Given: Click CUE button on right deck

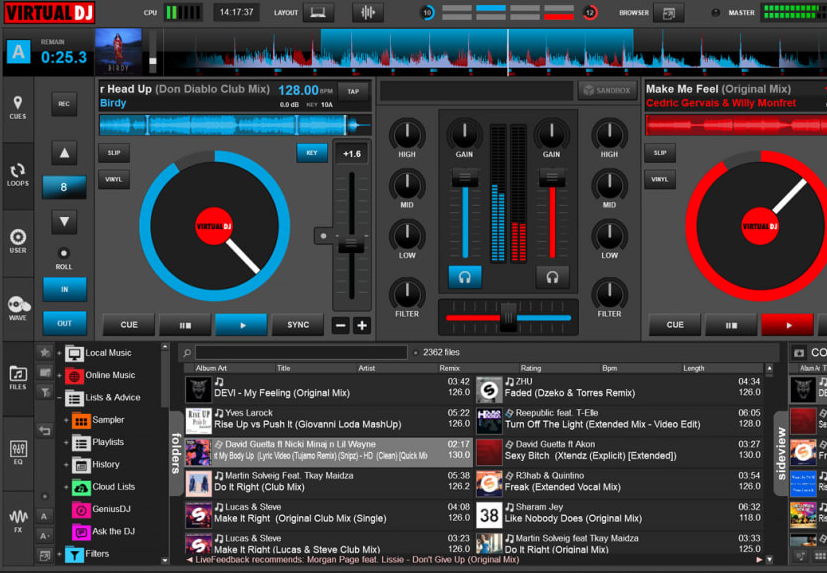Looking at the screenshot, I should click(x=675, y=324).
